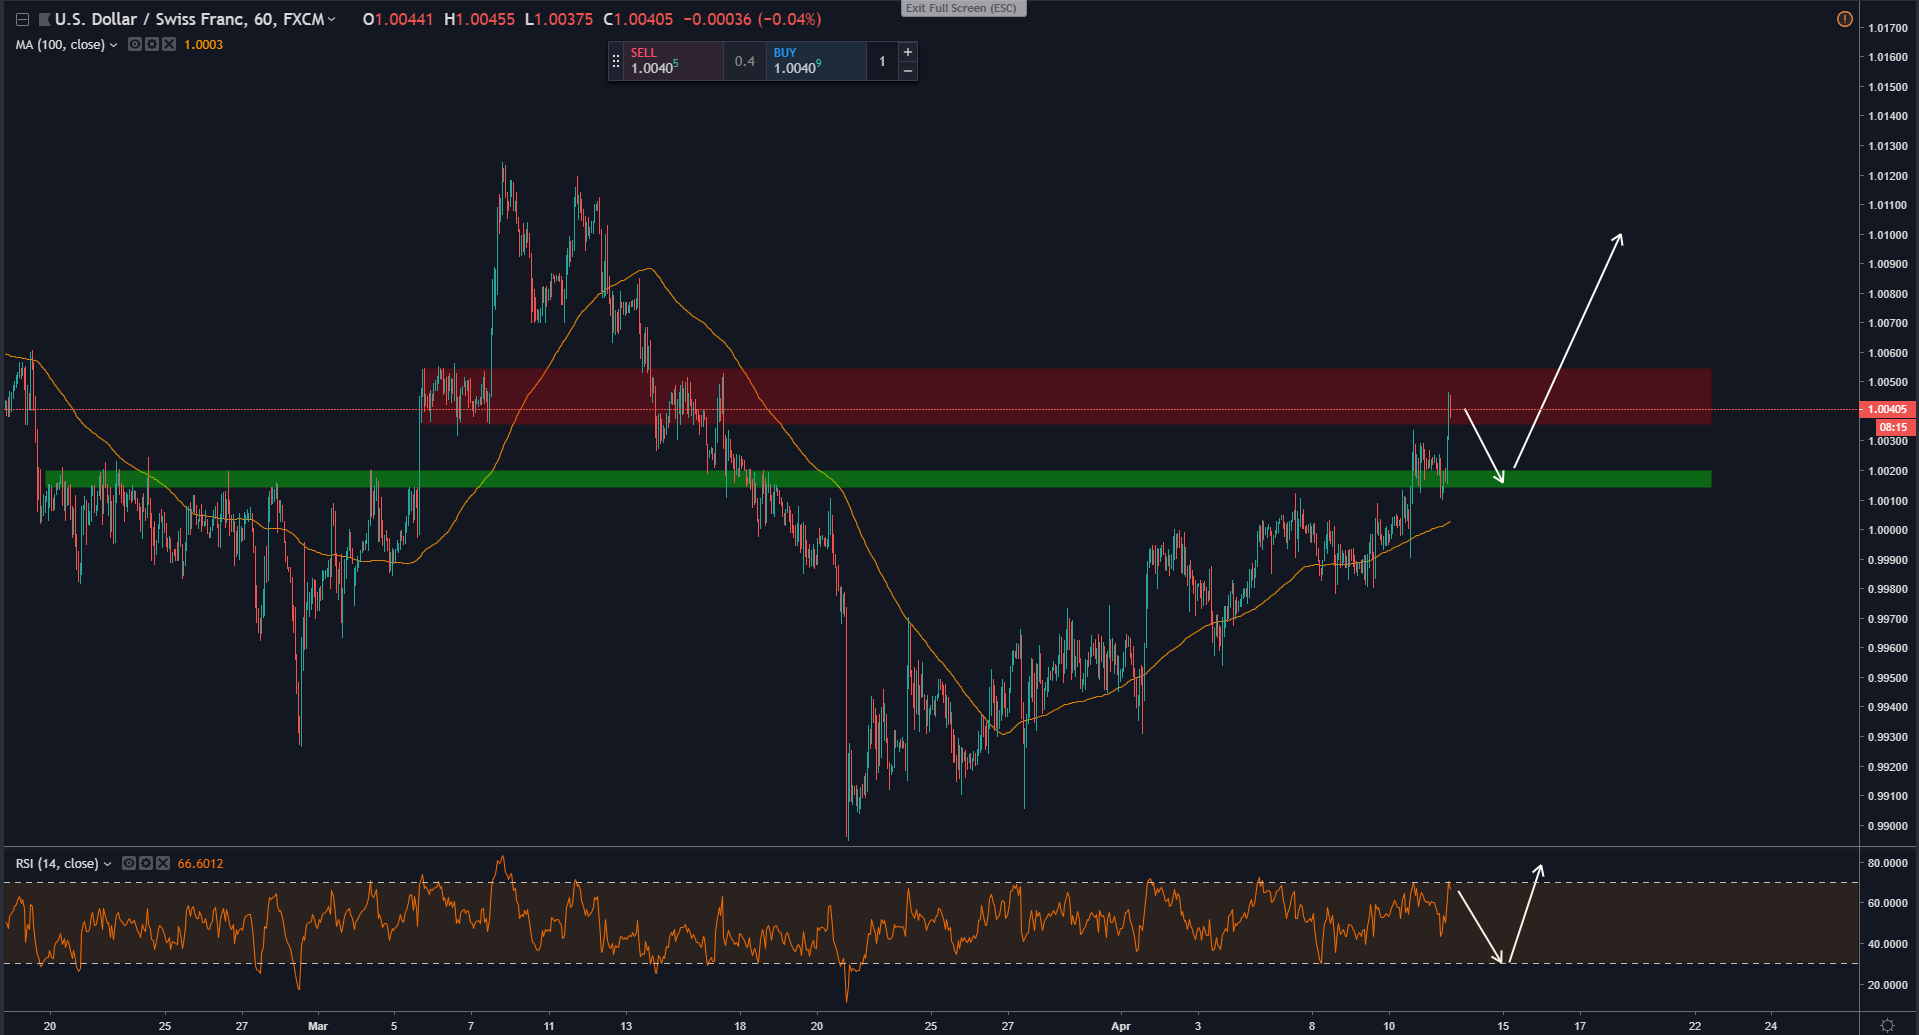The height and width of the screenshot is (1035, 1919).
Task: Click the RSI 80.0000 scale label
Action: (1888, 863)
